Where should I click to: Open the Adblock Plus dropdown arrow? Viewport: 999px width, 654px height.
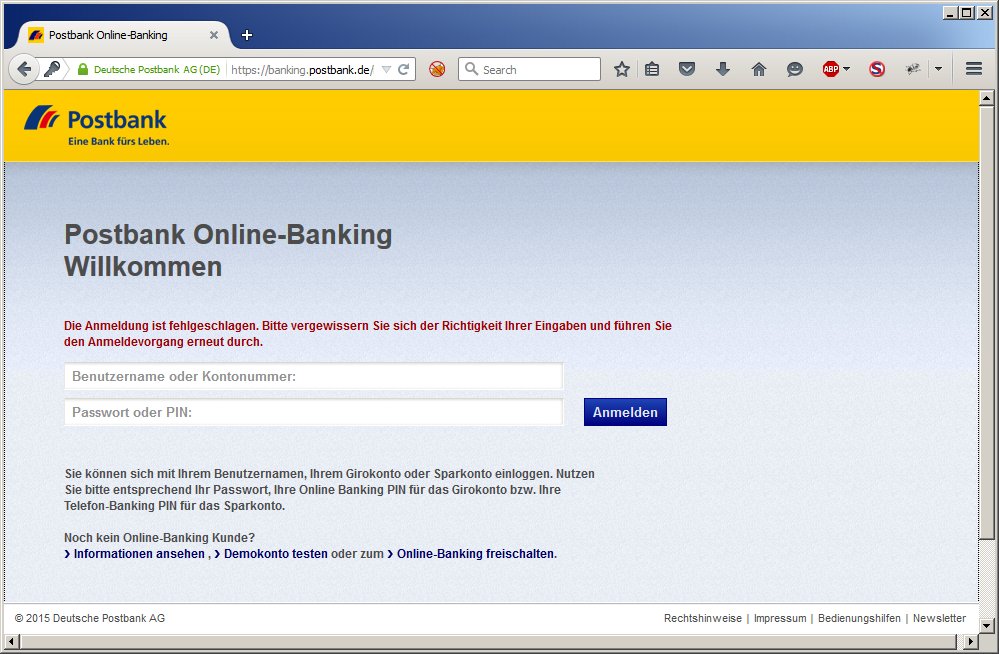point(847,69)
